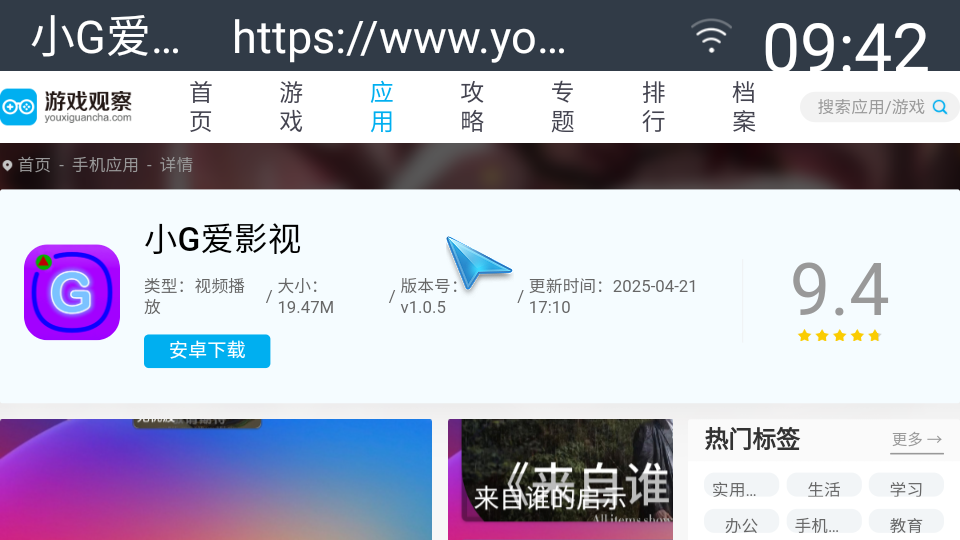The width and height of the screenshot is (960, 540).
Task: Click the Wi-Fi status icon
Action: click(711, 36)
